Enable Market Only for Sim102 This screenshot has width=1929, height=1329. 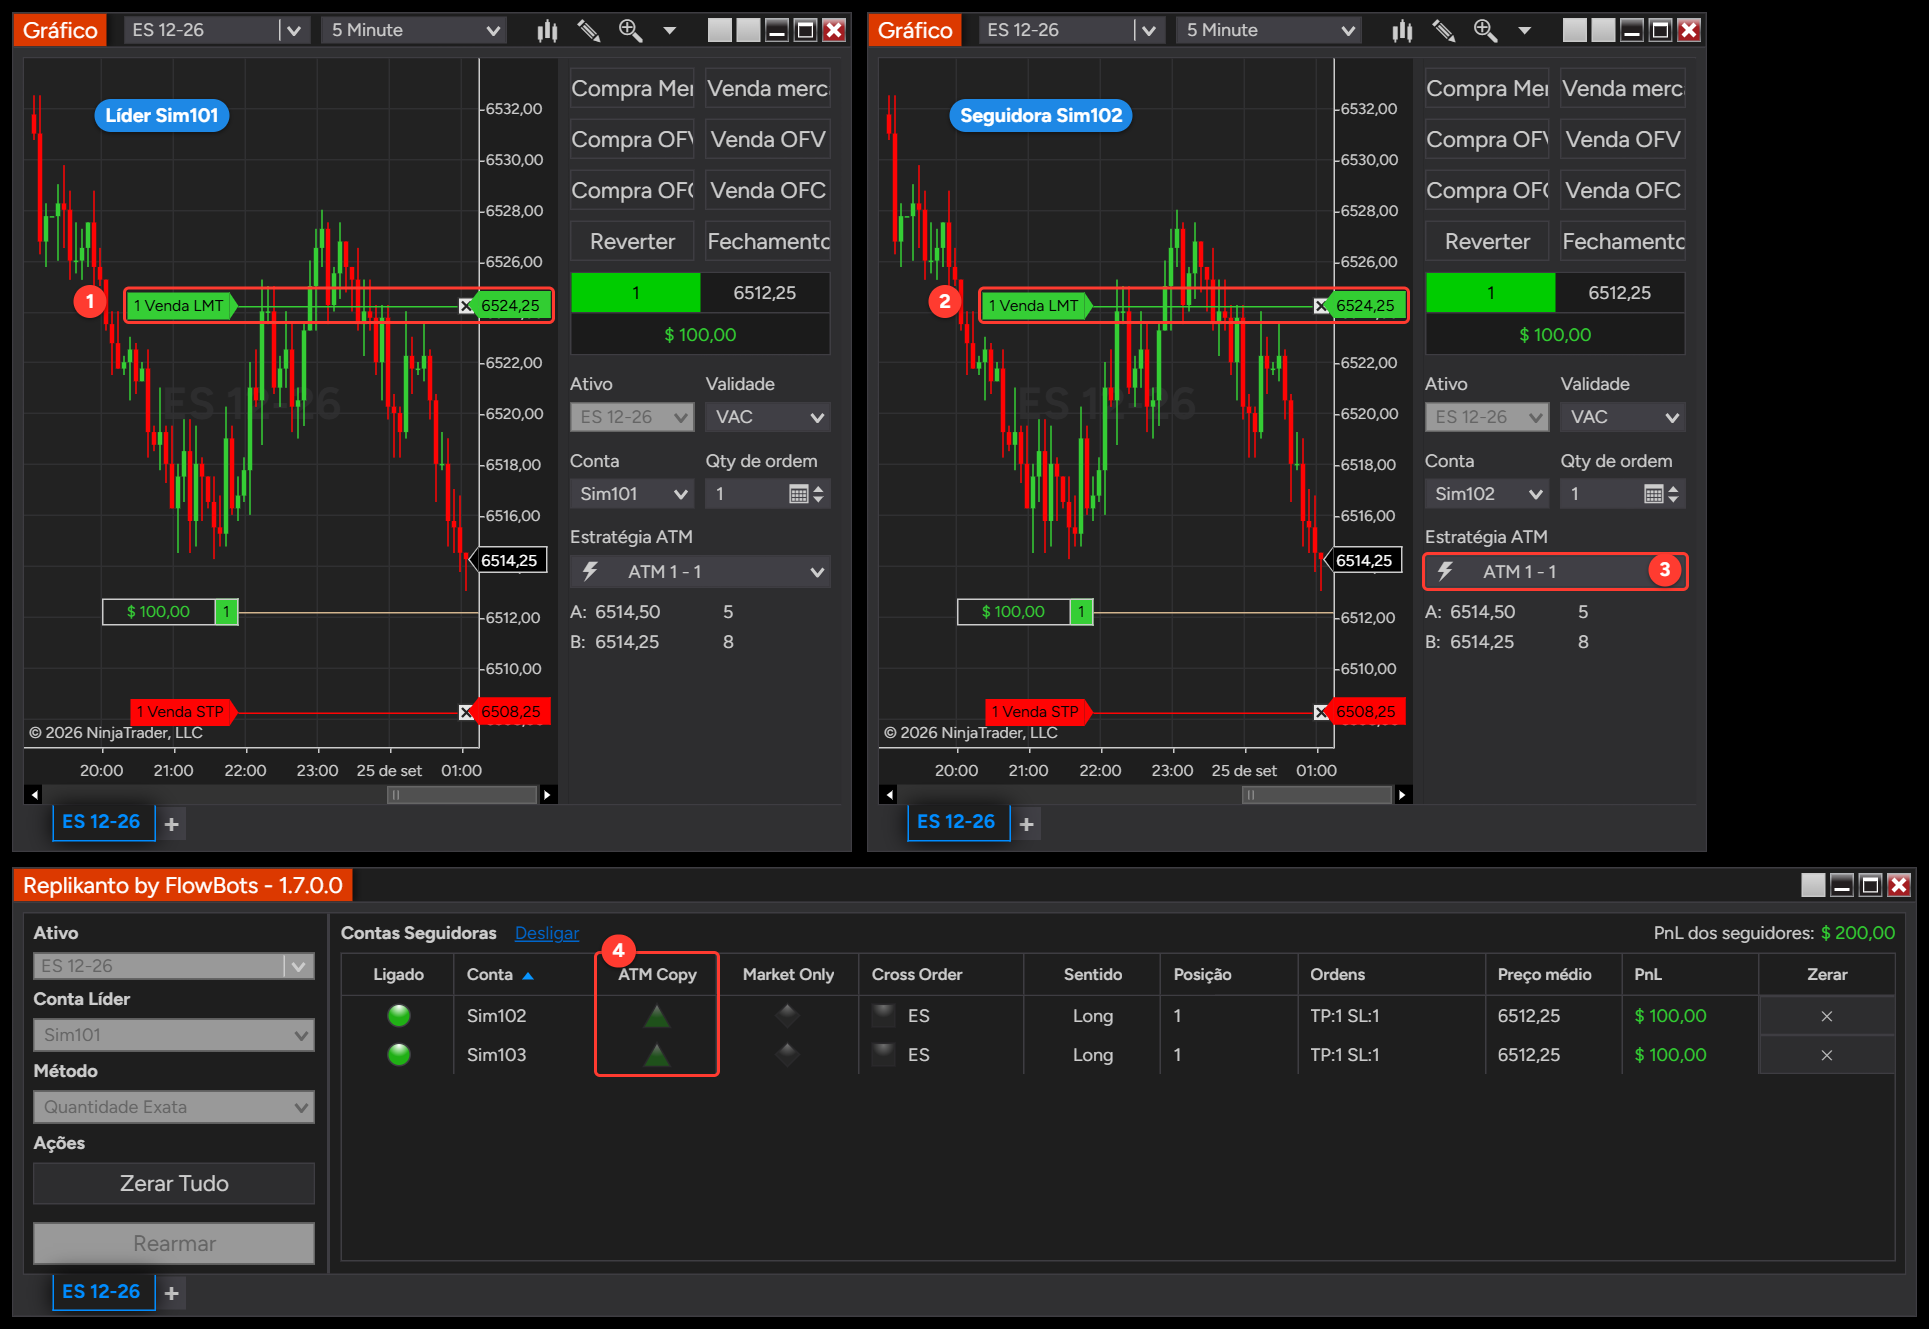tap(788, 1016)
